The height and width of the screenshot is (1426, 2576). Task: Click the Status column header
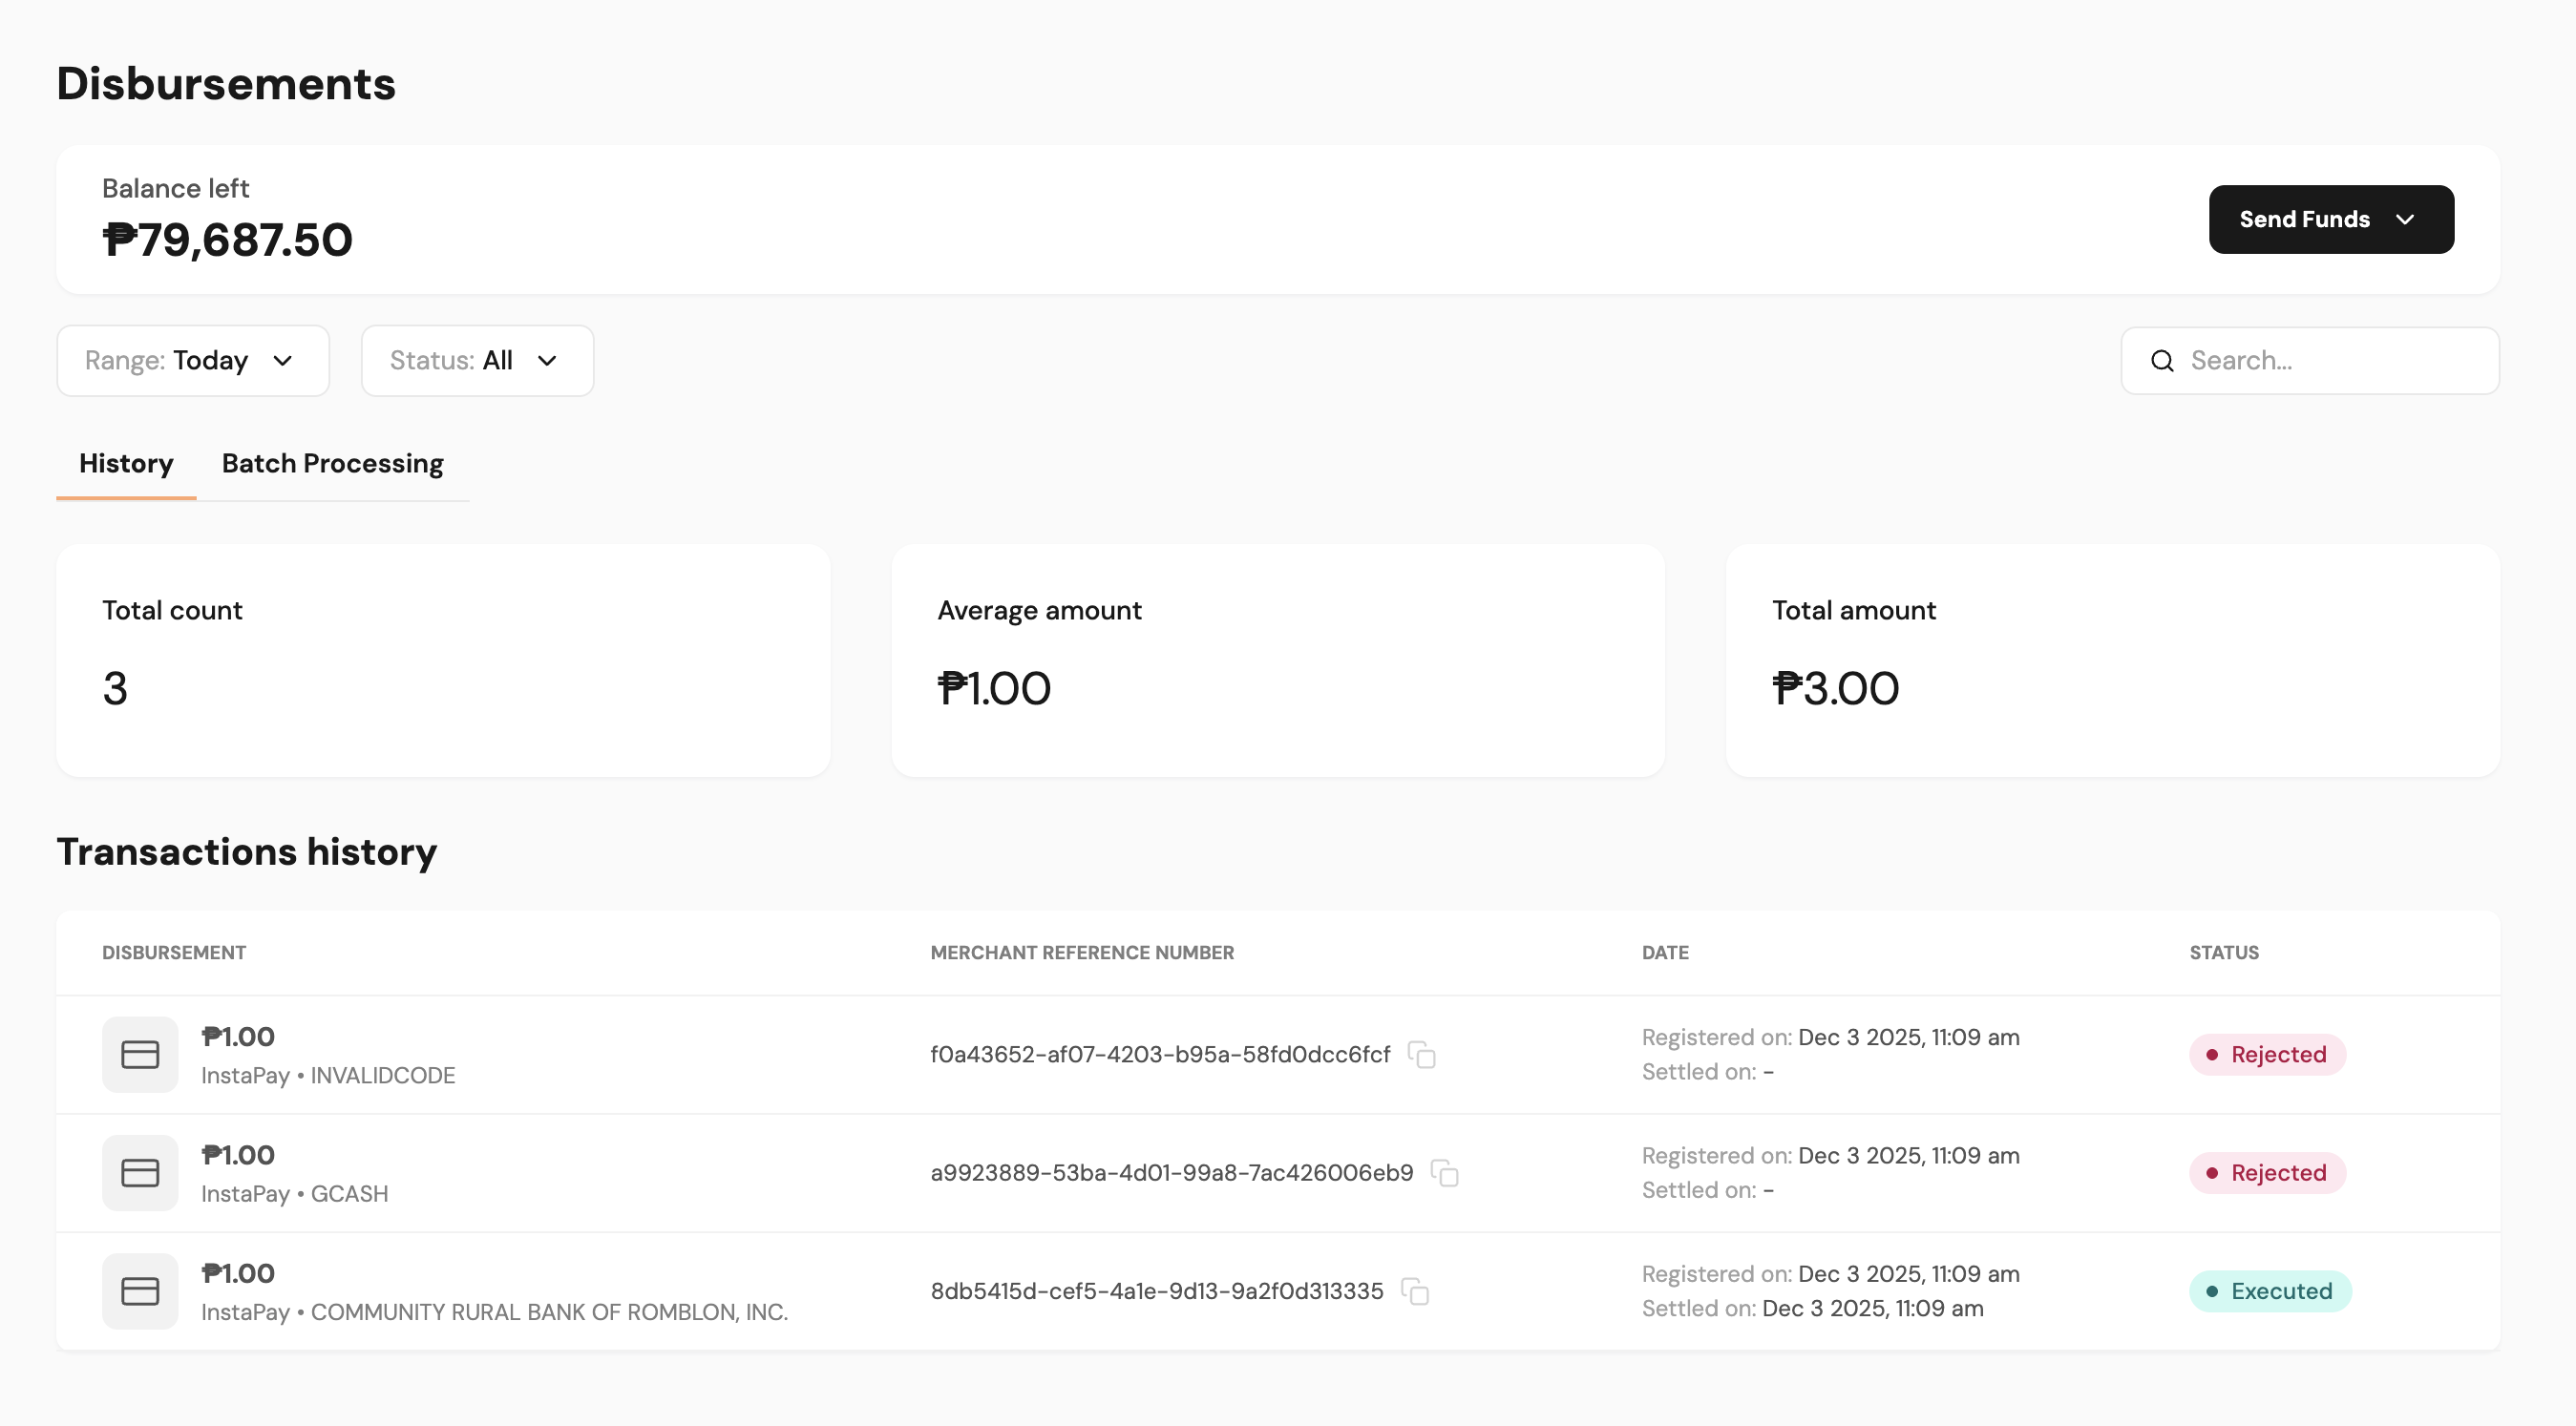point(2223,952)
